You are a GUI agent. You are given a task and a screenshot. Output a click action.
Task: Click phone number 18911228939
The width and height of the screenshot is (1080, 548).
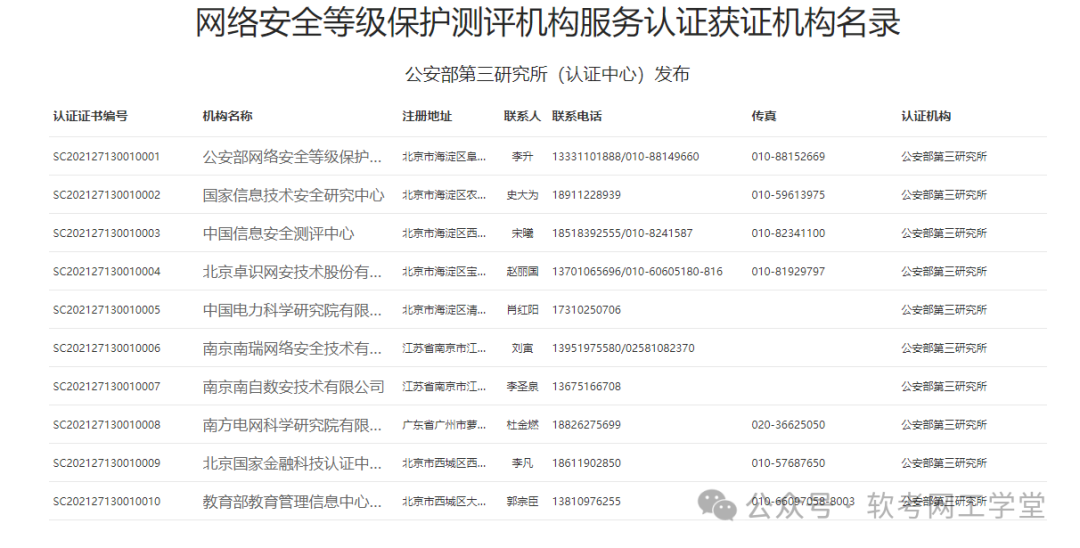[586, 196]
